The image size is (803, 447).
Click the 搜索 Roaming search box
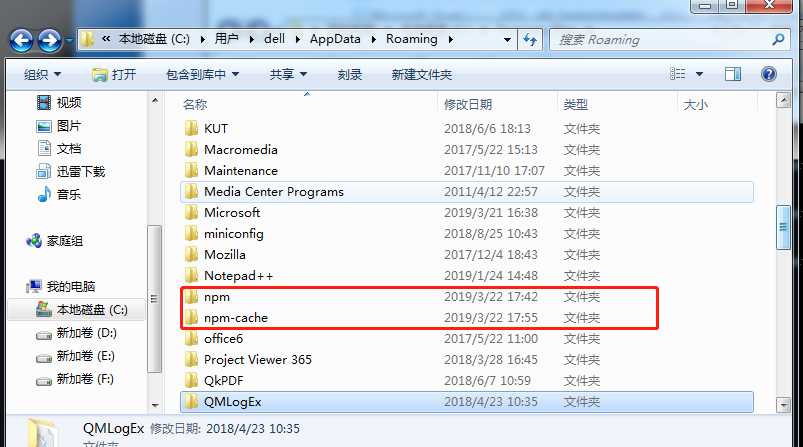[660, 39]
